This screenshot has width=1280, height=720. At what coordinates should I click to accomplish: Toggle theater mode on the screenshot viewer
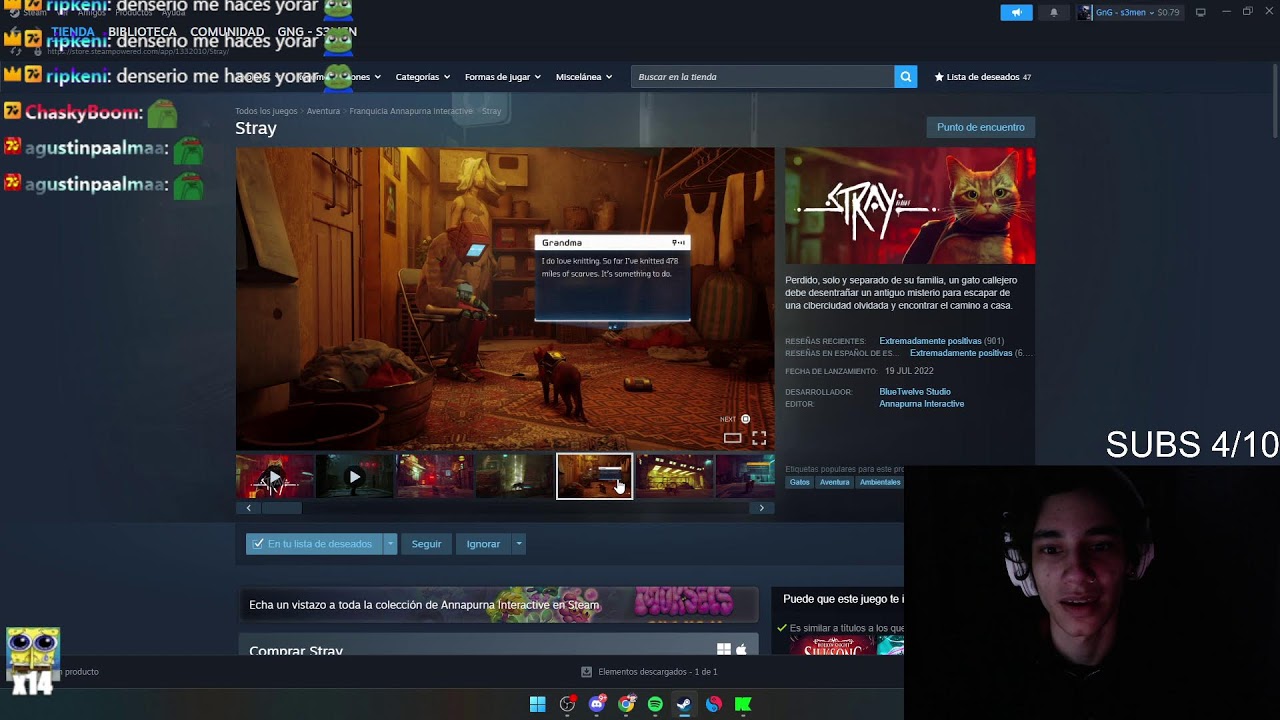click(733, 438)
